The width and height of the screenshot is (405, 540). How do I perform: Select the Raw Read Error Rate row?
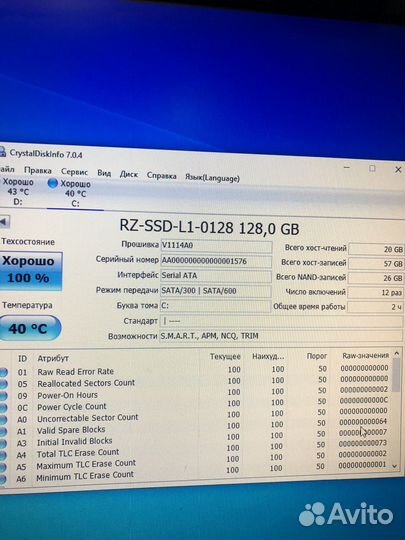[x=196, y=370]
